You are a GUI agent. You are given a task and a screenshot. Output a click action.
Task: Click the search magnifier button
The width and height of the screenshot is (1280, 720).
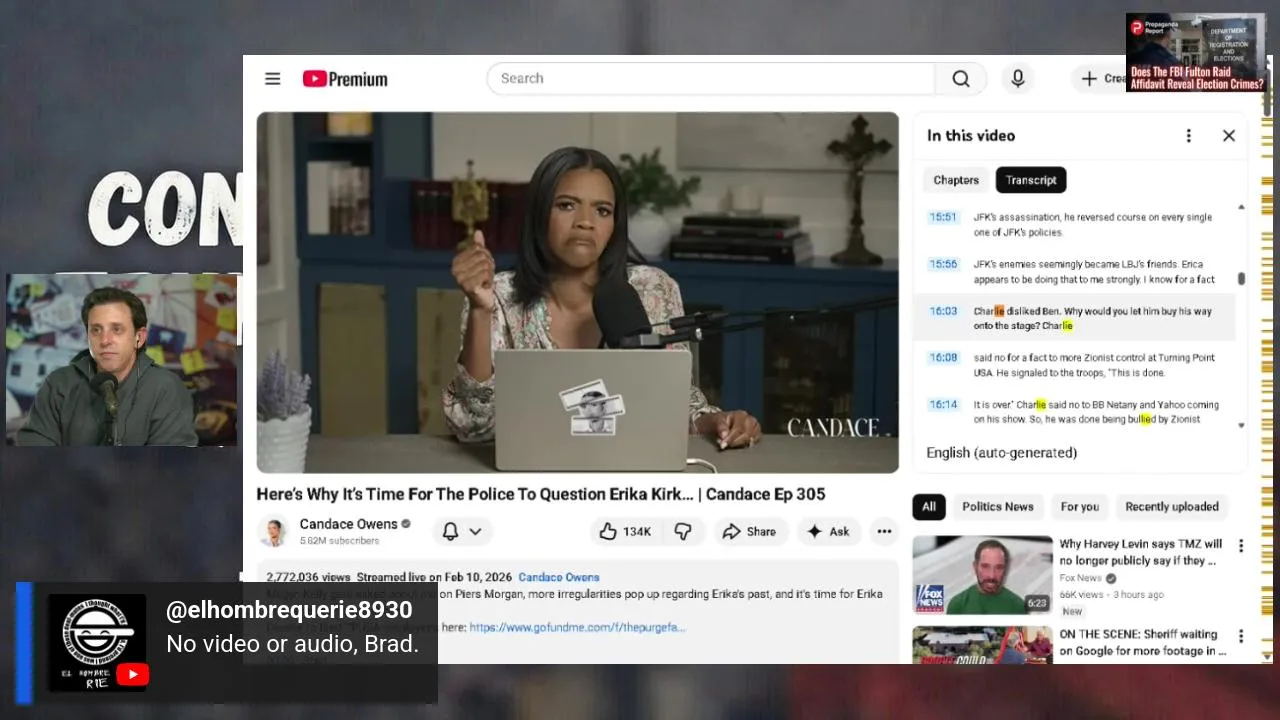coord(961,79)
